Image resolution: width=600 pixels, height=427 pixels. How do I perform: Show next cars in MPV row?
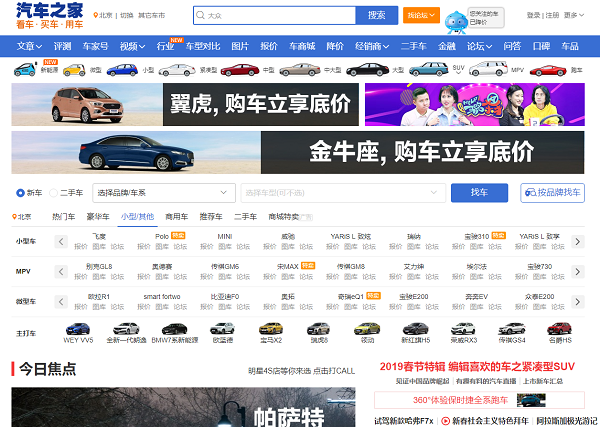point(578,272)
